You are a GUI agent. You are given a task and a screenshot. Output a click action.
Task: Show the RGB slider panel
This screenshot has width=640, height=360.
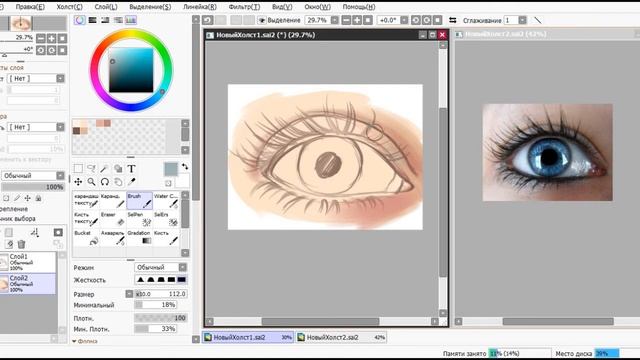coord(93,20)
